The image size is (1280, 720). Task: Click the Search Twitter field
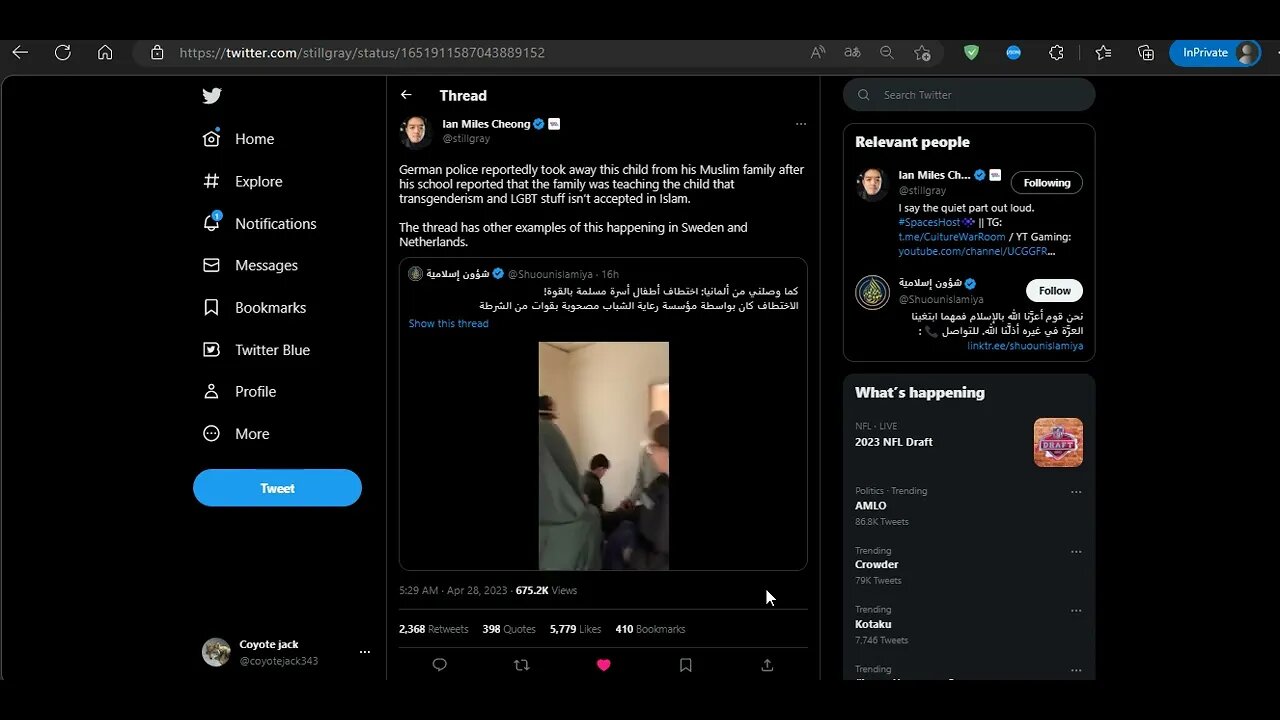[x=969, y=95]
